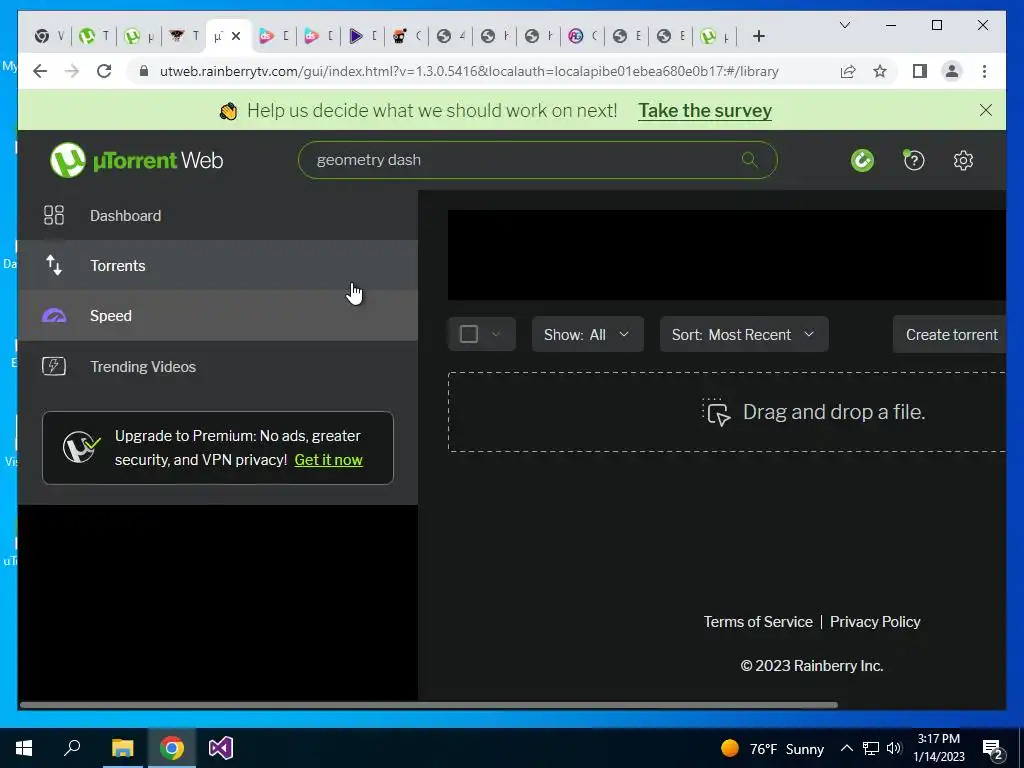Click the volume speaker tray icon
Image resolution: width=1024 pixels, height=768 pixels.
click(x=894, y=748)
